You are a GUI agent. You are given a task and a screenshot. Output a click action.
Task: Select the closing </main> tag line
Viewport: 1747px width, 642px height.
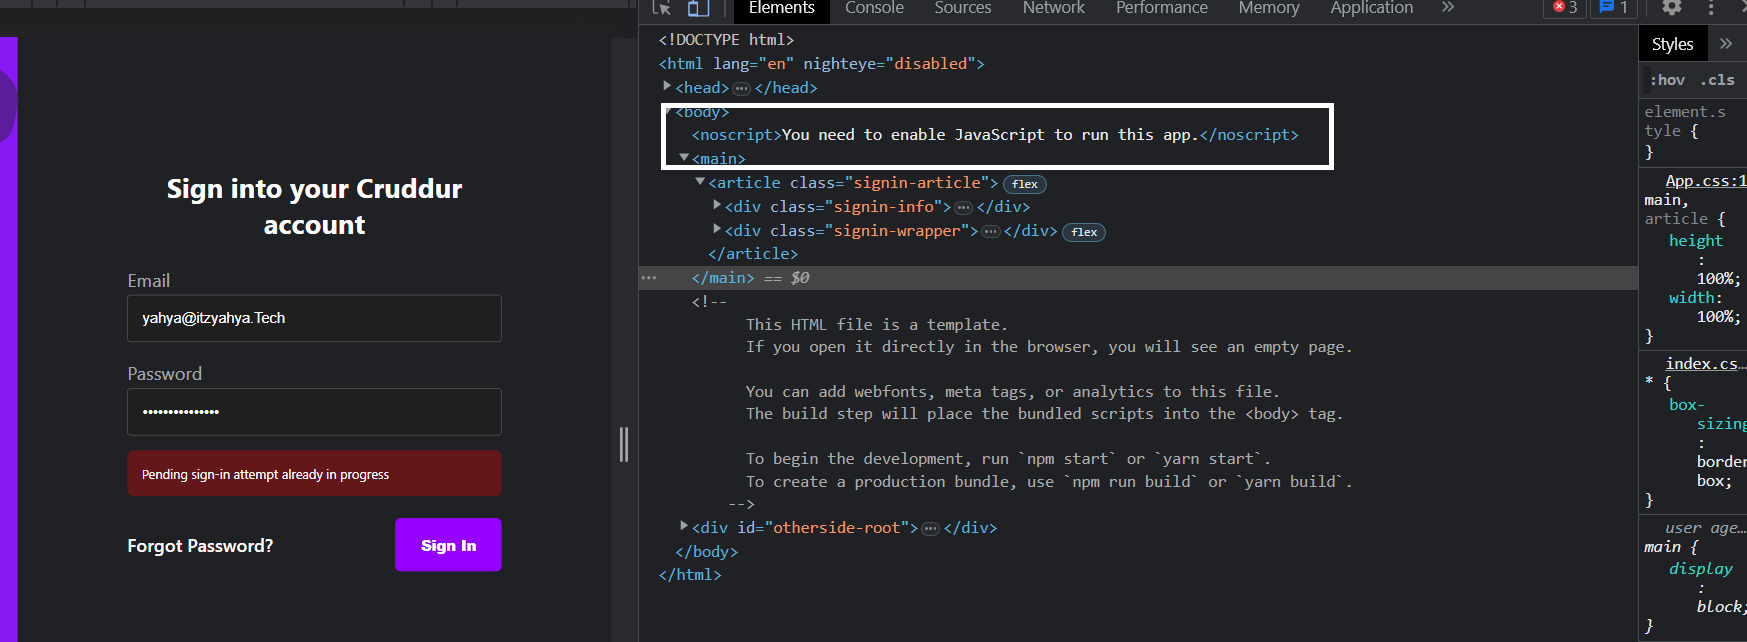tap(723, 278)
